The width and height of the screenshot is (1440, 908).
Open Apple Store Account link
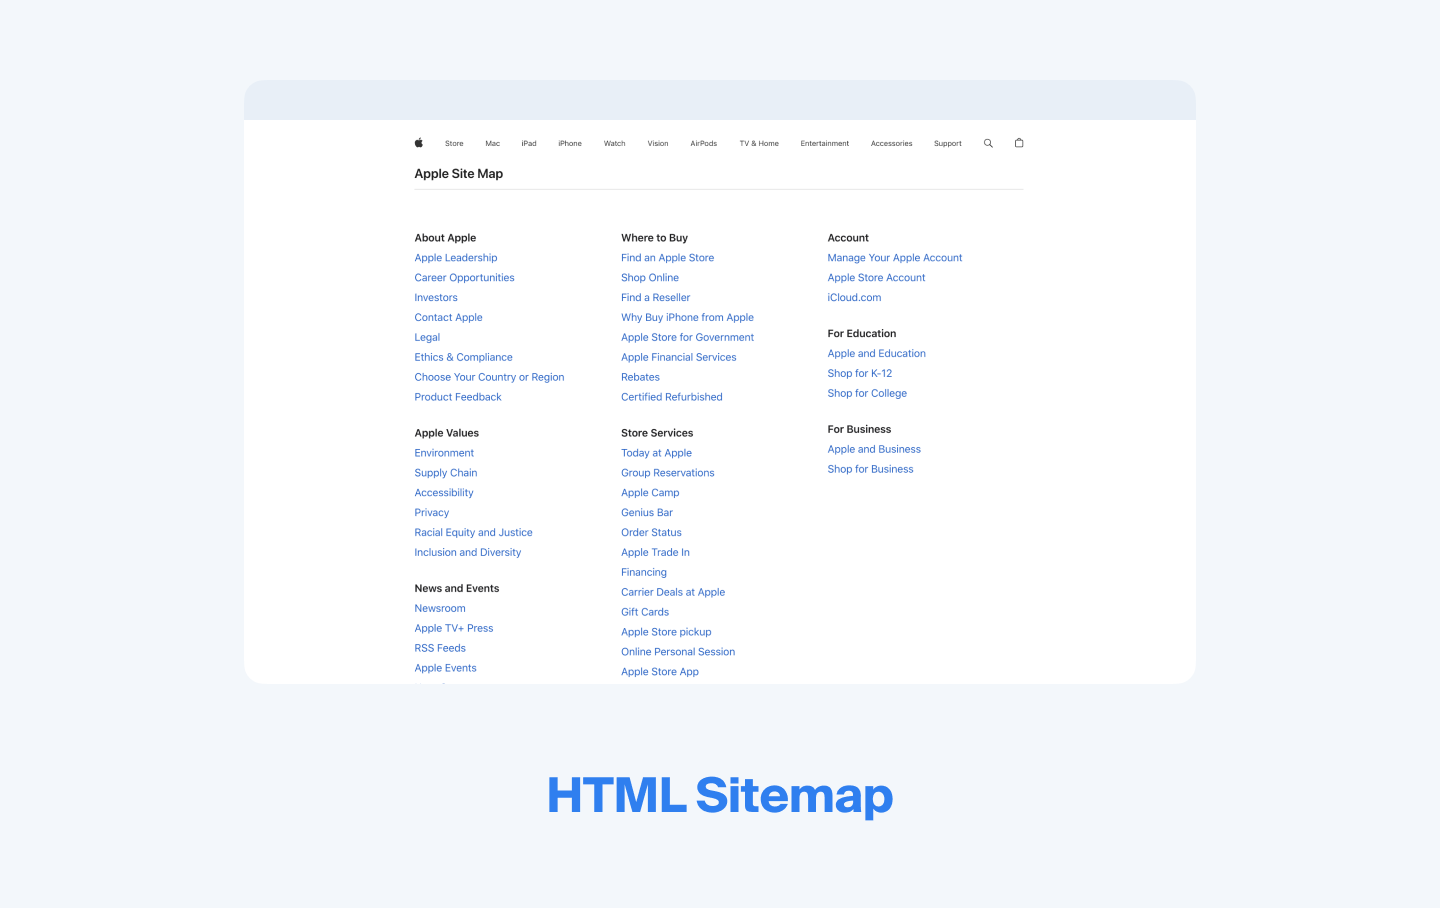[x=877, y=278]
